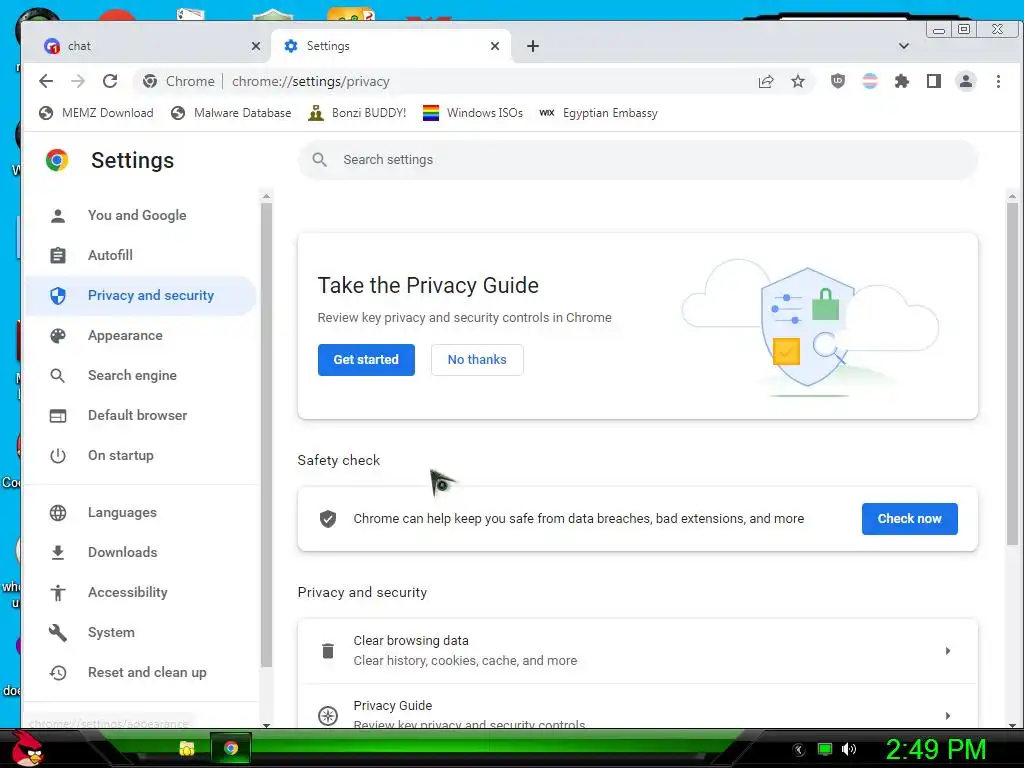
Task: Open Bonzi BUDDY! bookmark
Action: pos(357,113)
